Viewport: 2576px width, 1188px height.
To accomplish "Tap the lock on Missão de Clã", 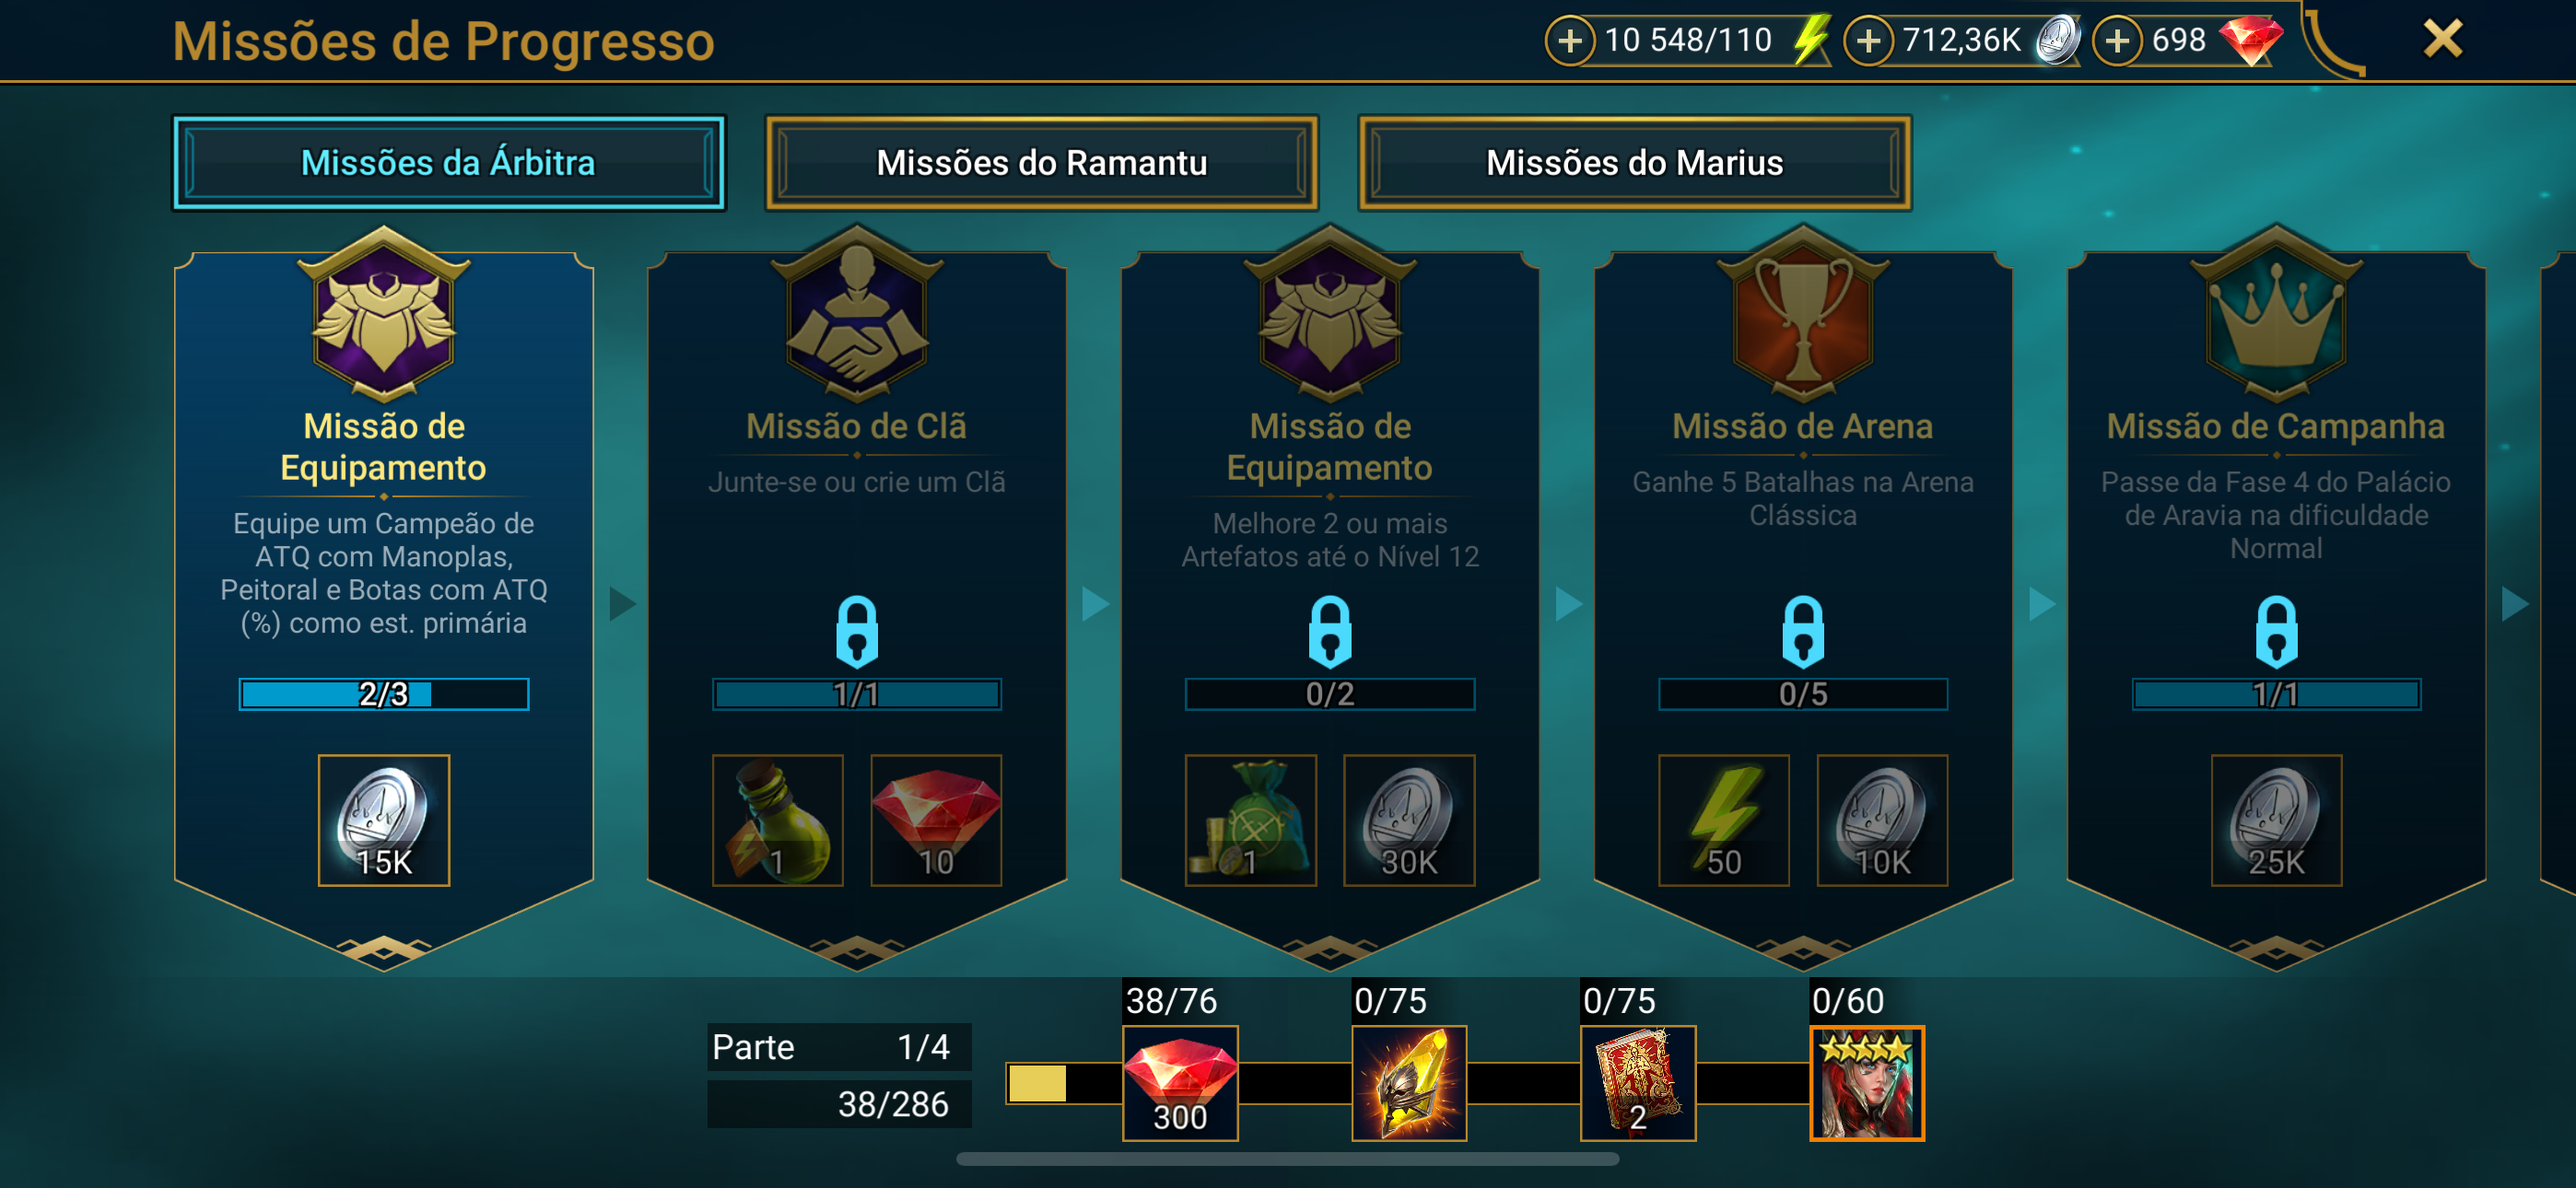I will pyautogui.click(x=857, y=632).
